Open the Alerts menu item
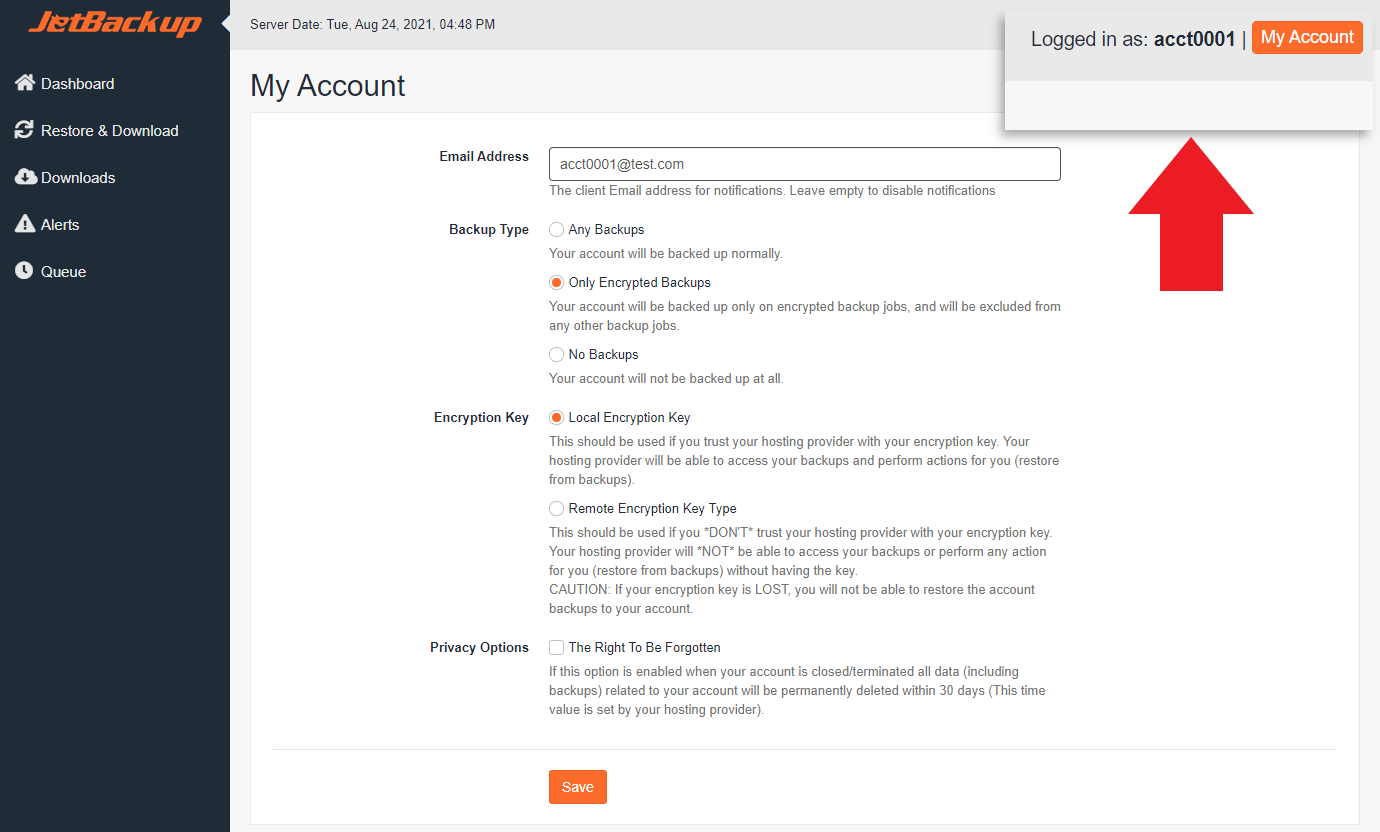 (x=60, y=225)
